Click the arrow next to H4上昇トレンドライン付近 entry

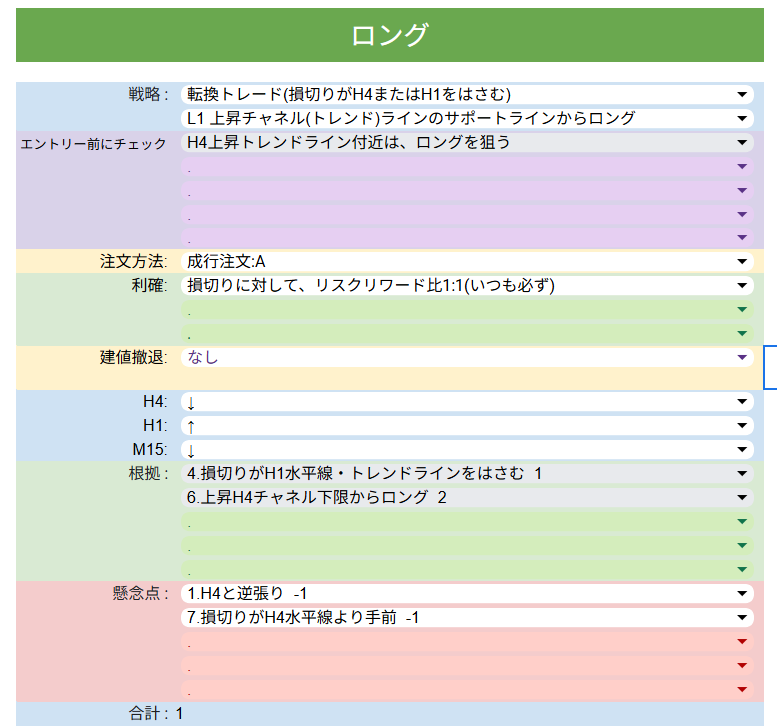[742, 143]
